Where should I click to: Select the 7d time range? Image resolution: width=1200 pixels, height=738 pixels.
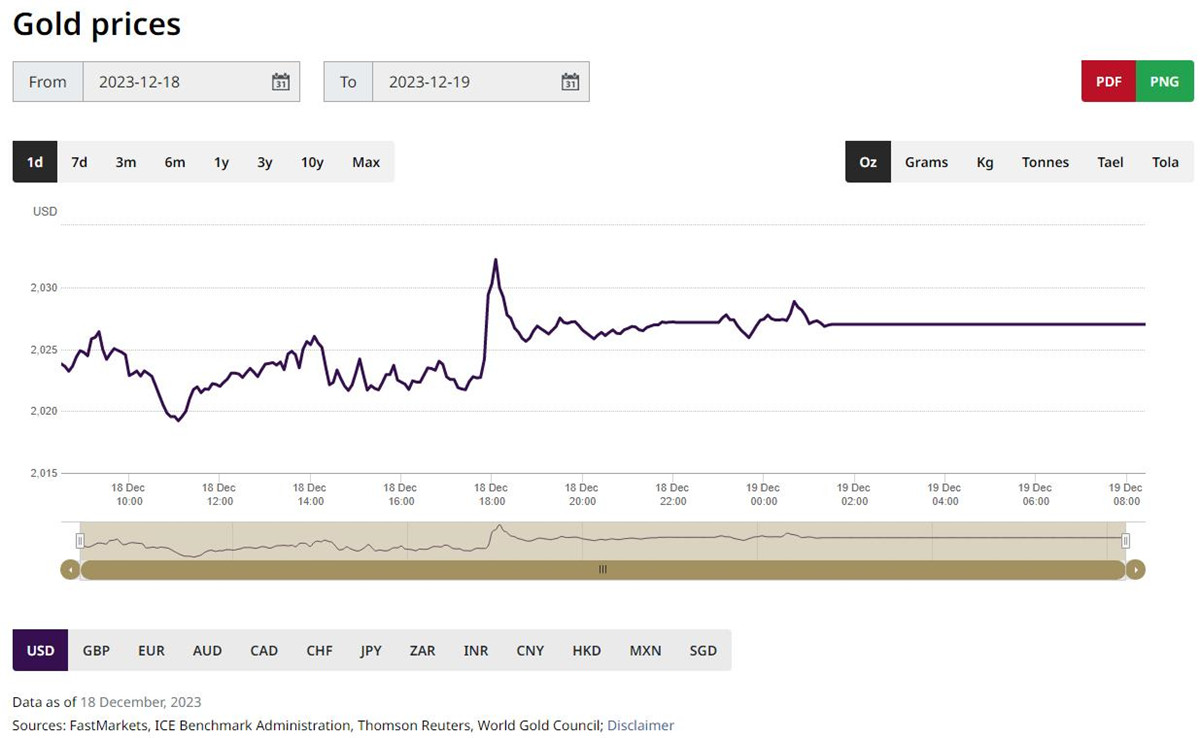coord(79,162)
